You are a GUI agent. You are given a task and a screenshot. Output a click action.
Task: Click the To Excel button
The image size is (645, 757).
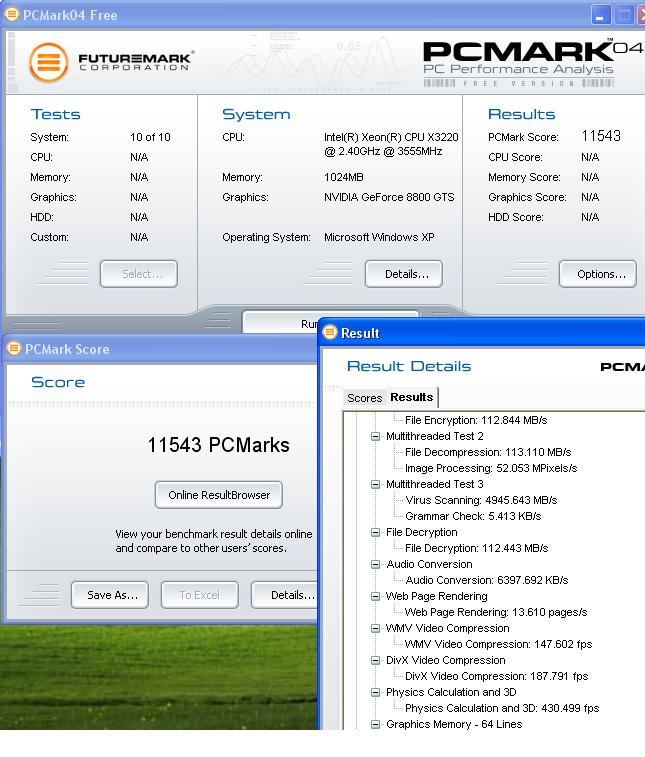pyautogui.click(x=200, y=595)
